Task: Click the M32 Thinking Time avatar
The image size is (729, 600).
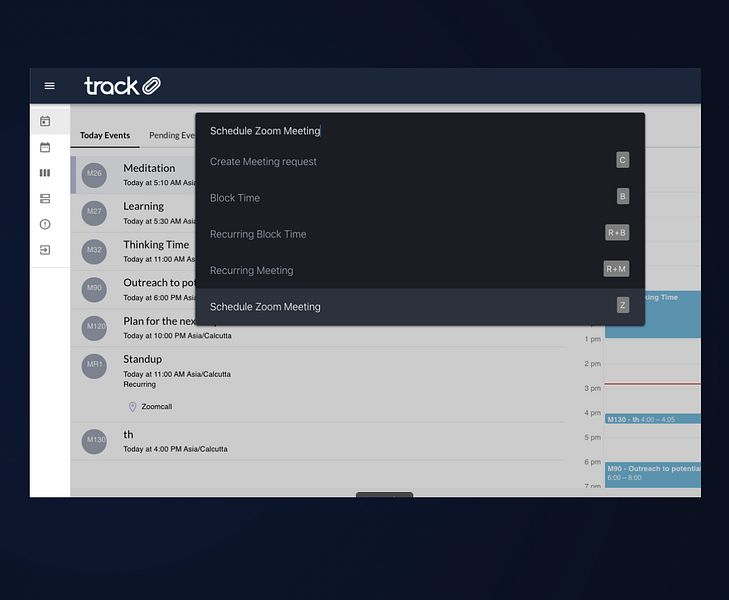Action: 94,251
